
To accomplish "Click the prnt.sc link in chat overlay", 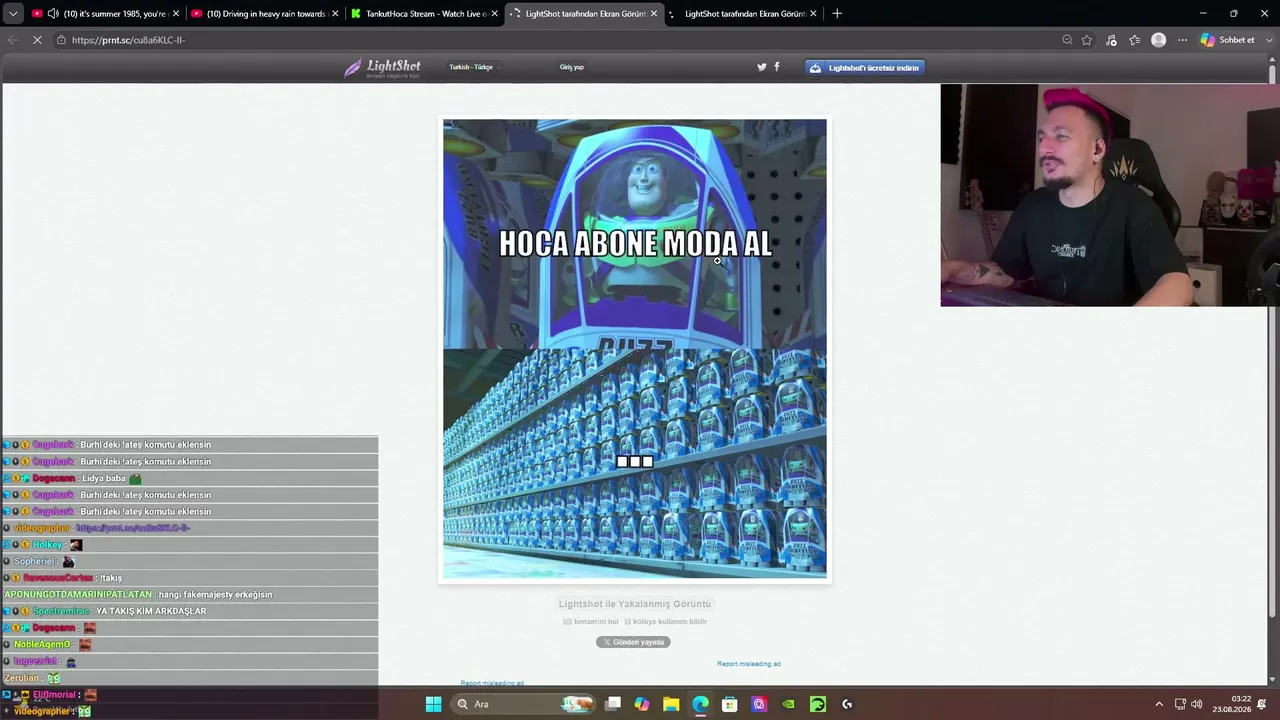I will click(x=133, y=528).
